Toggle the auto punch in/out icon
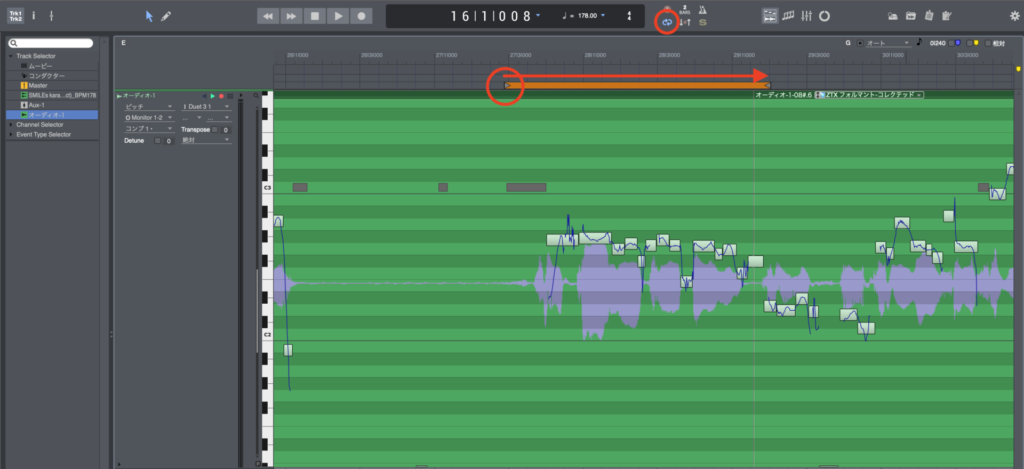 coord(684,22)
